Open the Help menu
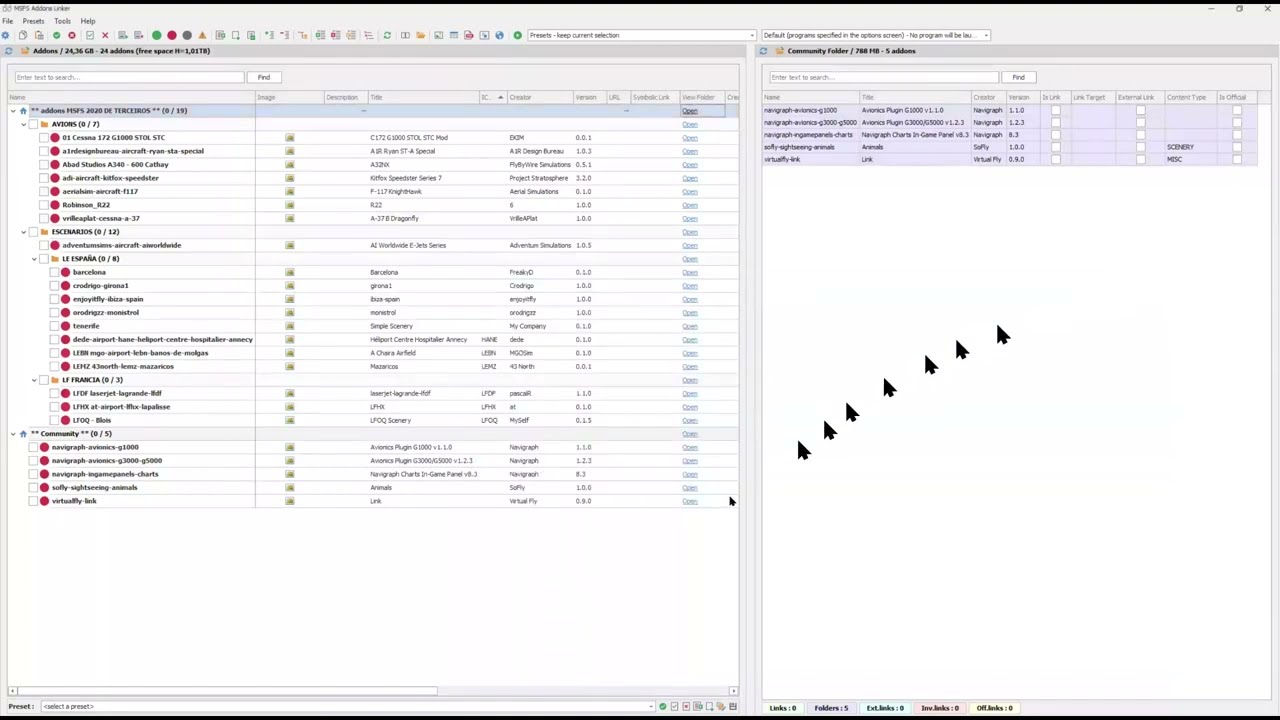Screen dimensions: 1280x720 click(88, 21)
